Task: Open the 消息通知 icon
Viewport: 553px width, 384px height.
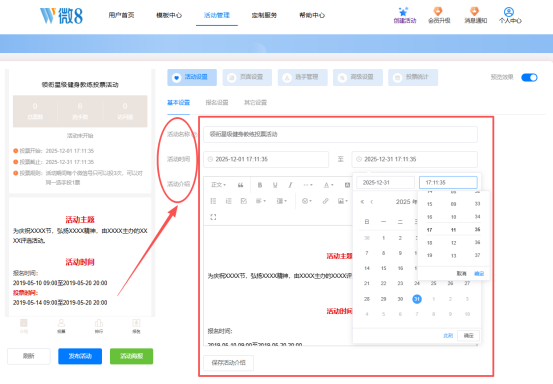Action: [475, 15]
